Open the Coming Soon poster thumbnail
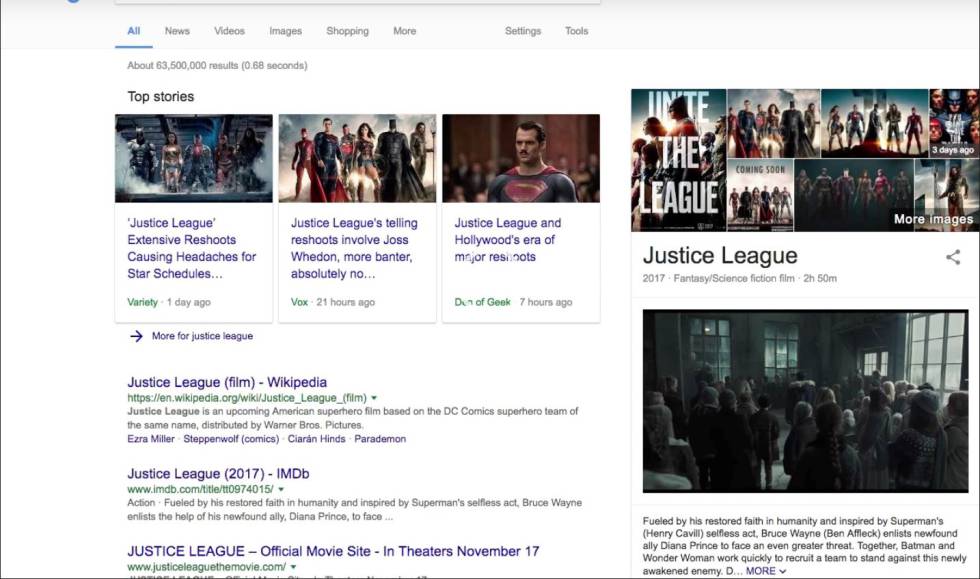 tap(761, 195)
